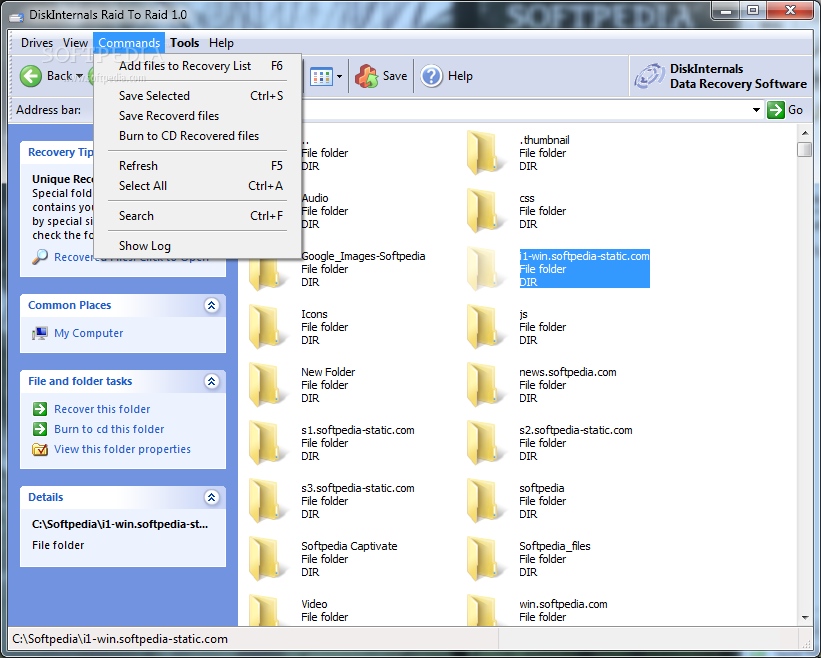Select the Video folder icon
The height and width of the screenshot is (658, 821).
click(x=267, y=610)
